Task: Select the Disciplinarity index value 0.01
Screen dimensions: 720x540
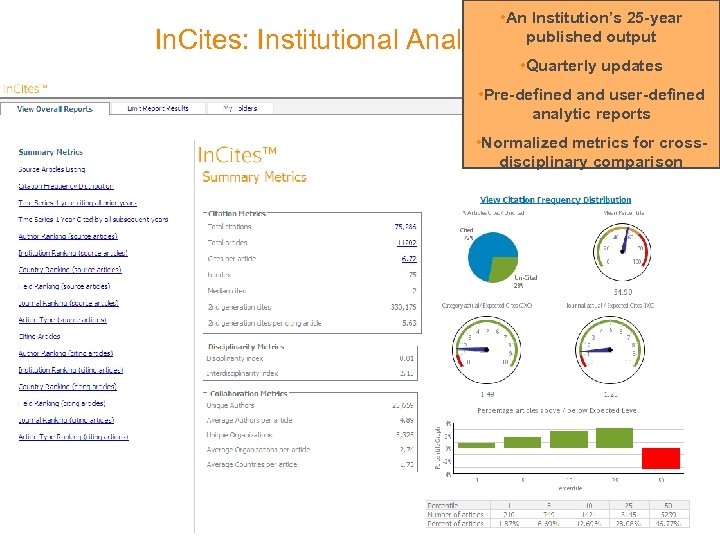Action: point(406,358)
